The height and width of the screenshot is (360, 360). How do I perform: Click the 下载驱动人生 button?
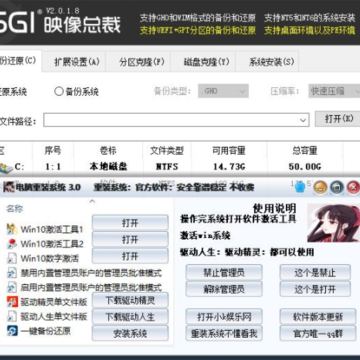(130, 317)
